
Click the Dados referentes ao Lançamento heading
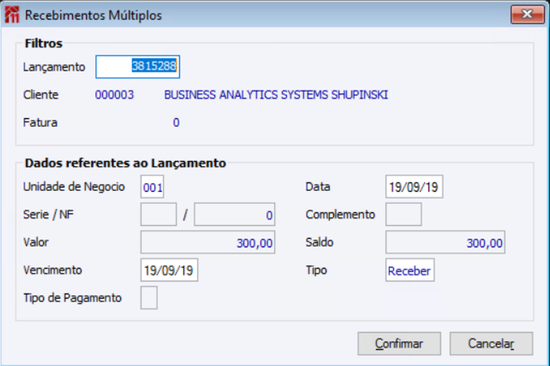(125, 163)
